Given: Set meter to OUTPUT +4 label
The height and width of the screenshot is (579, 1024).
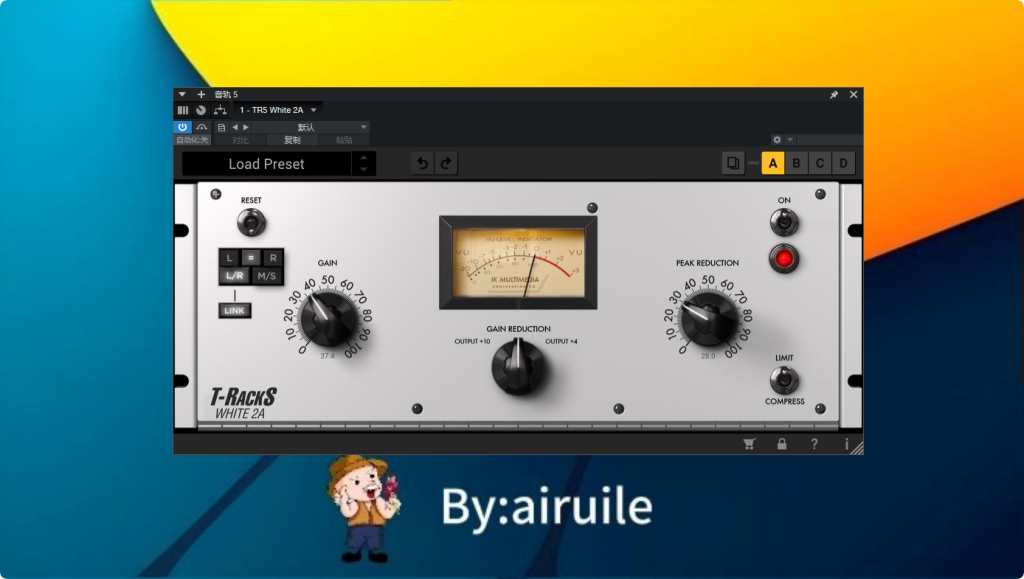Looking at the screenshot, I should pos(562,341).
